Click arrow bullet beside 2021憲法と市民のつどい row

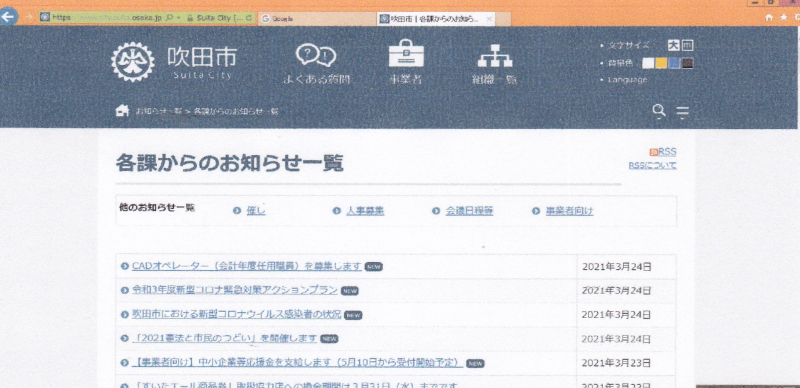coord(124,338)
